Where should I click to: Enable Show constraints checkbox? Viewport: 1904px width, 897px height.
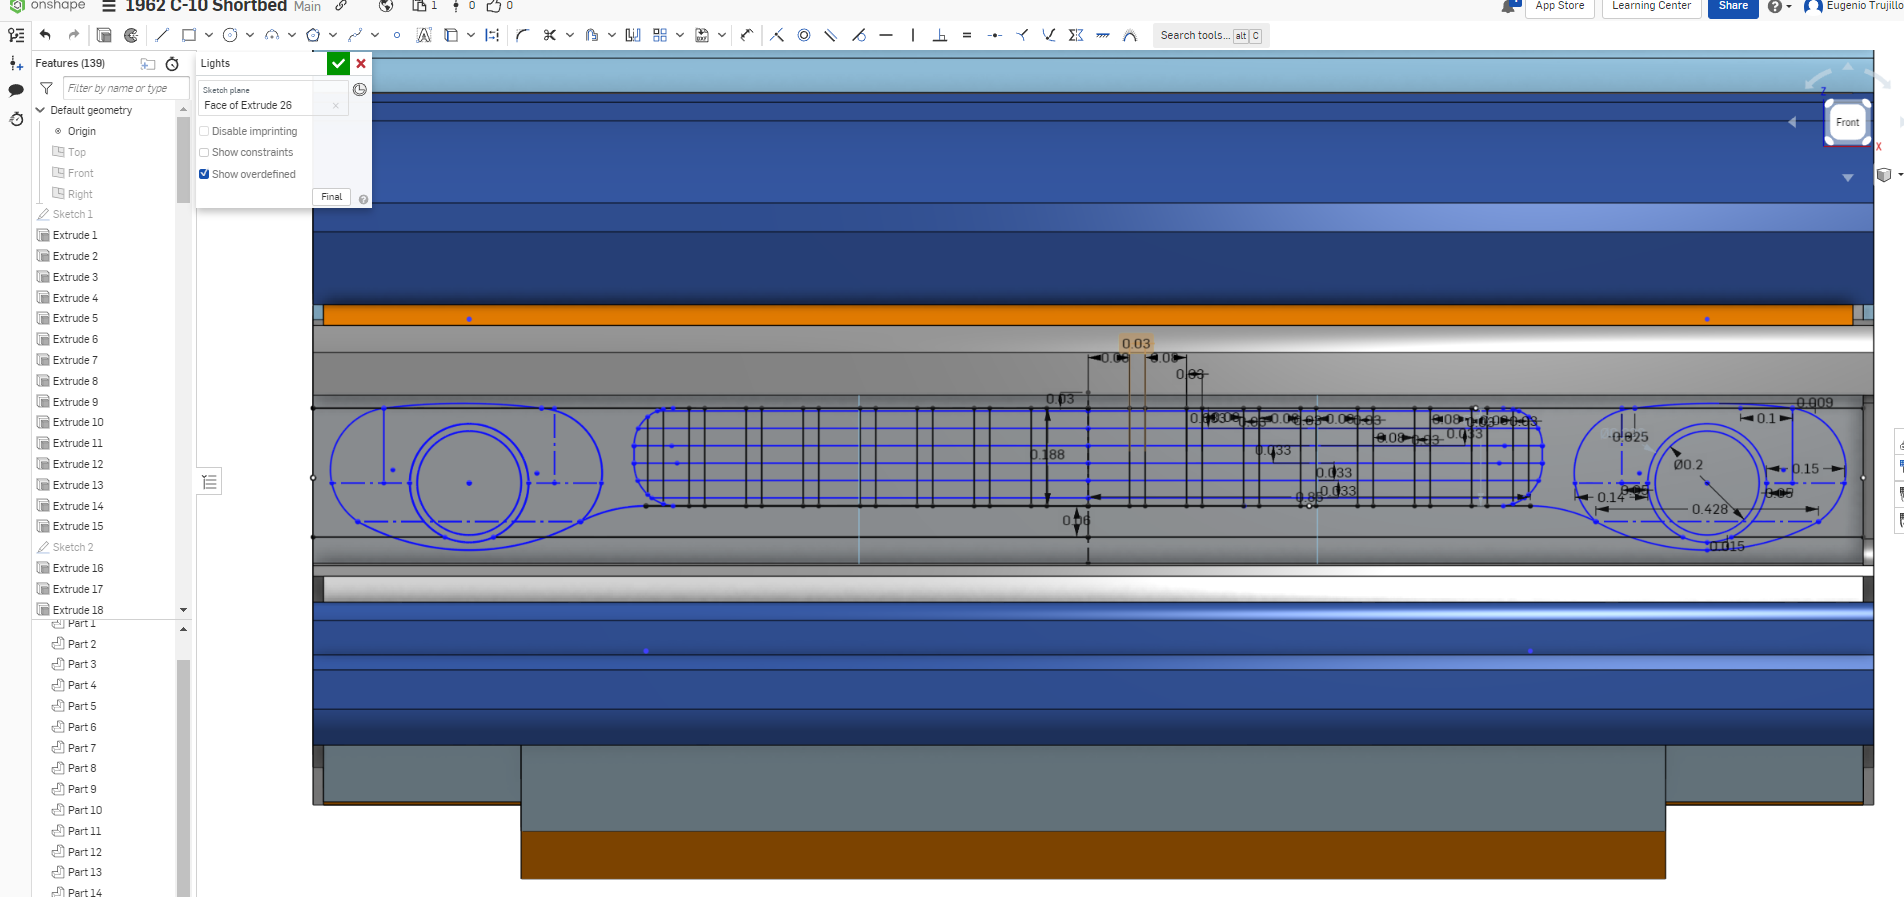coord(204,152)
